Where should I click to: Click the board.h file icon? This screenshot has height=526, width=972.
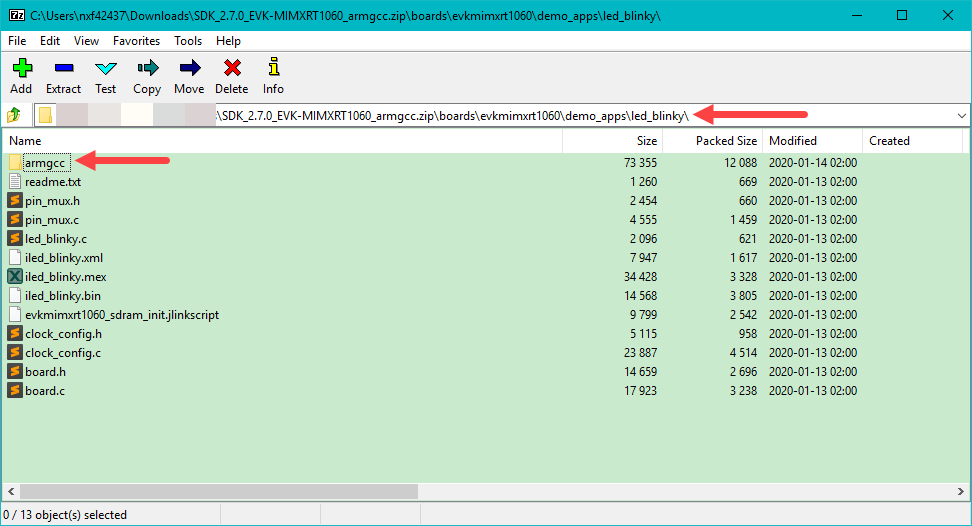point(15,372)
